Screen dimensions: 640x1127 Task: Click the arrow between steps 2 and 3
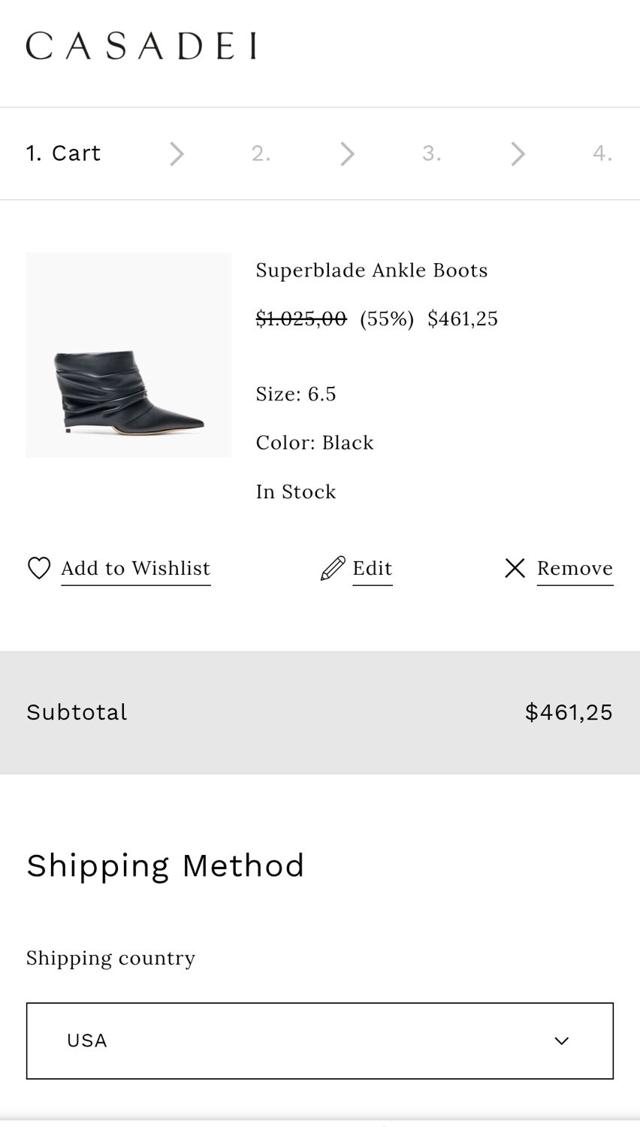[347, 153]
